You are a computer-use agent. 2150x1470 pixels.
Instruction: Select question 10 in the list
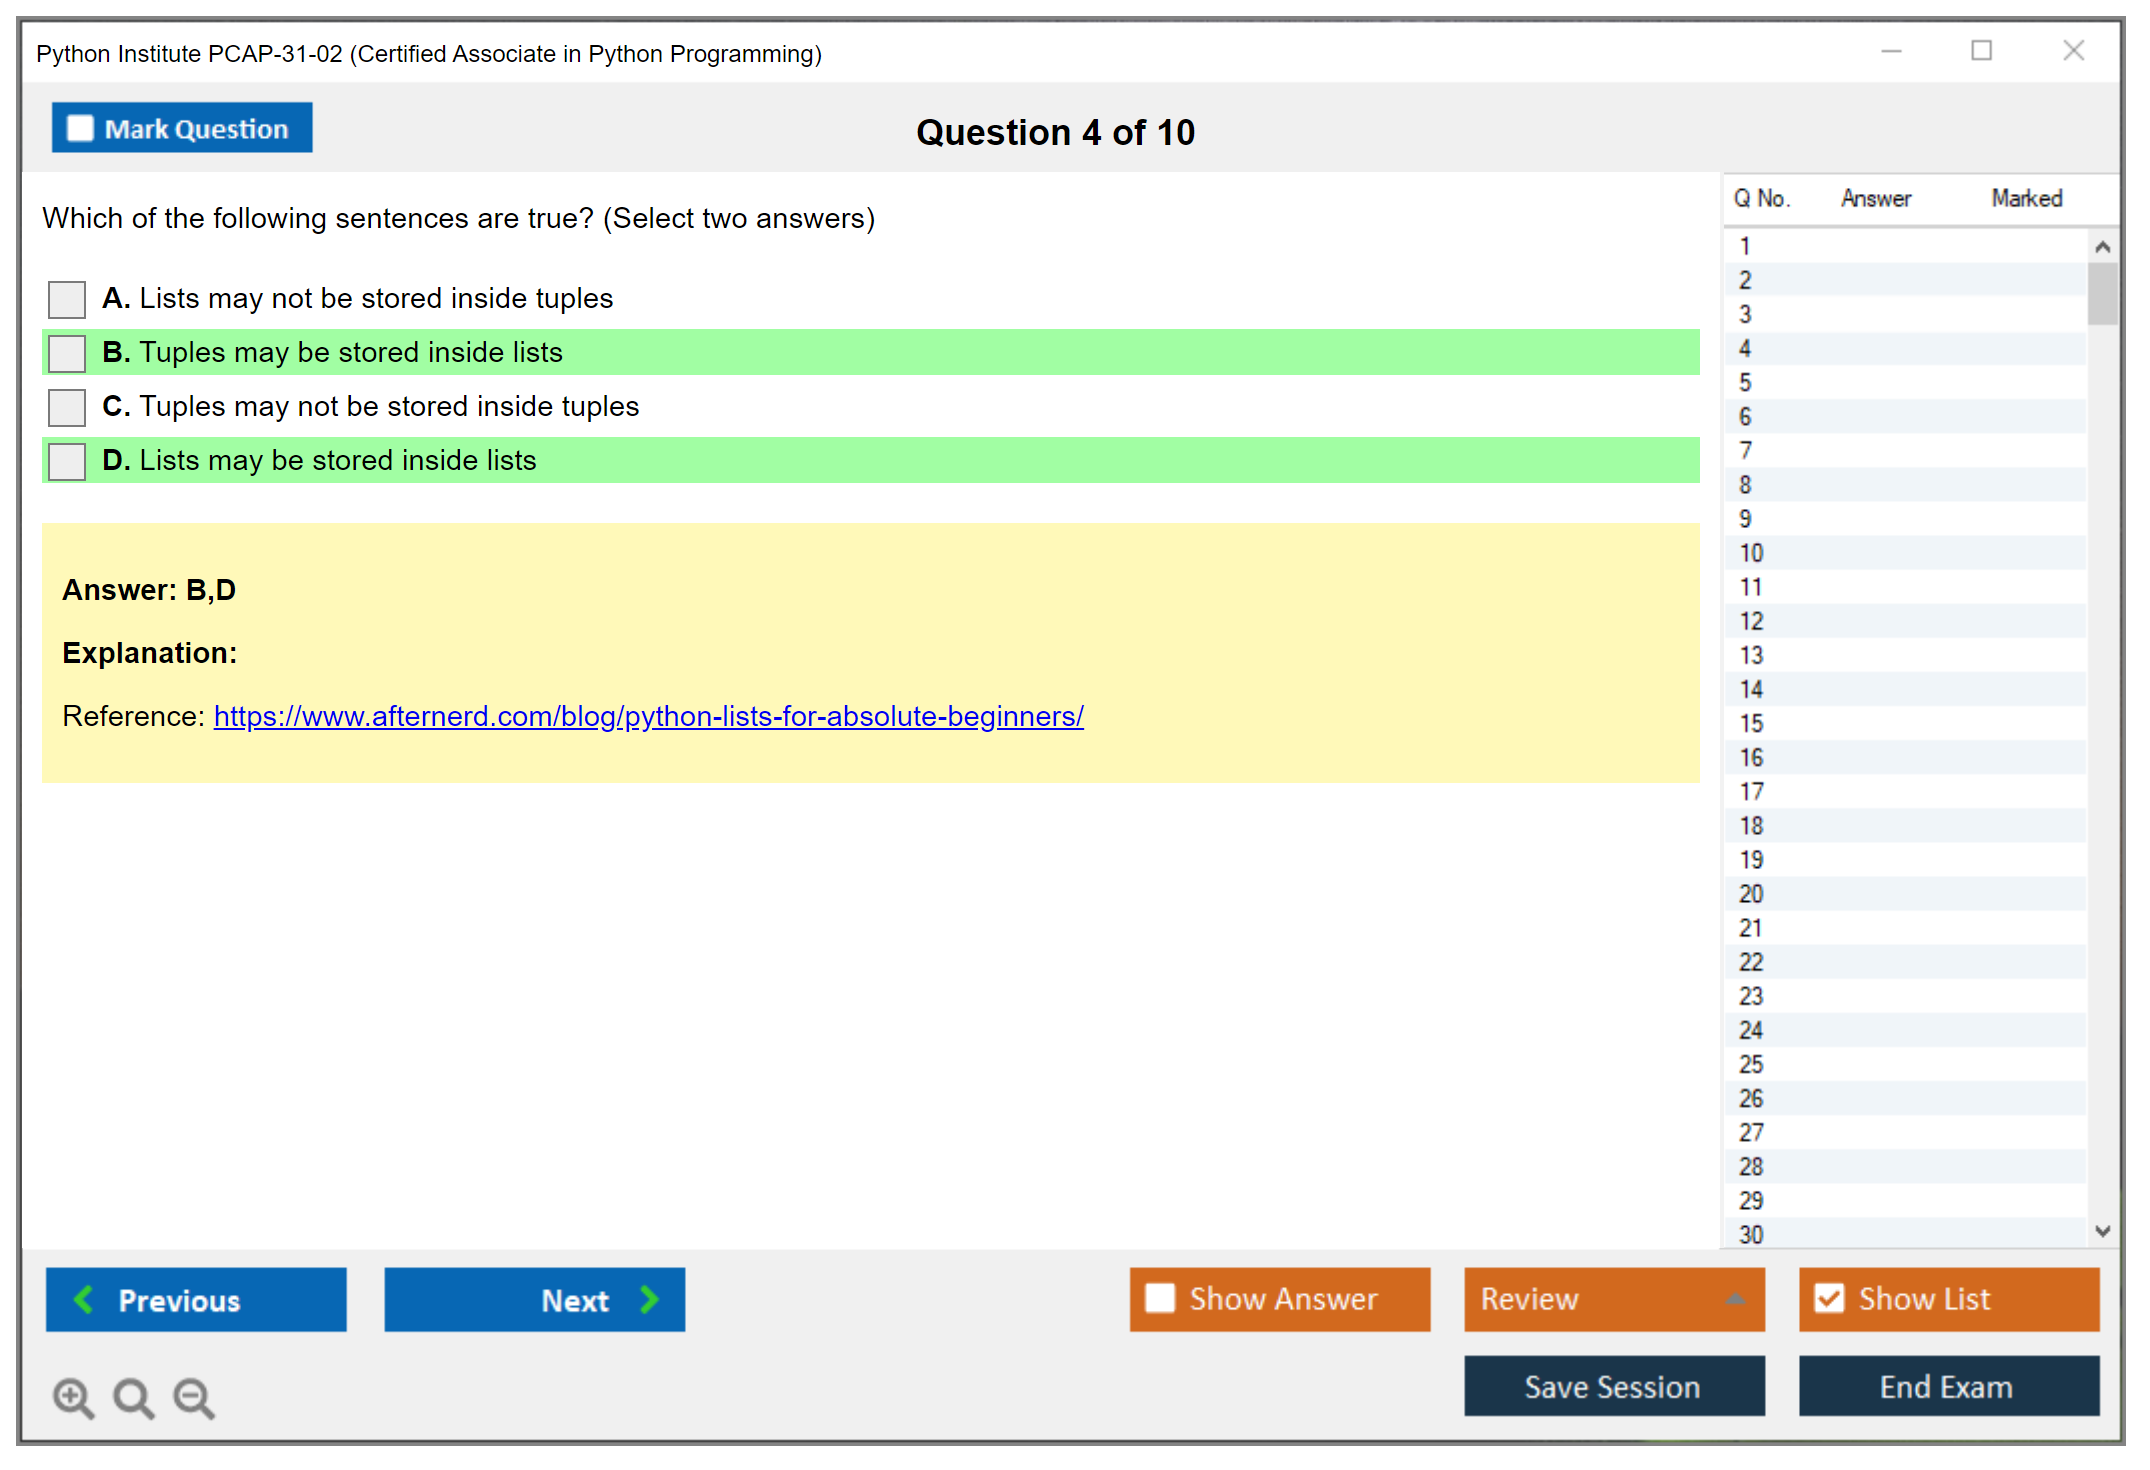(x=1751, y=553)
